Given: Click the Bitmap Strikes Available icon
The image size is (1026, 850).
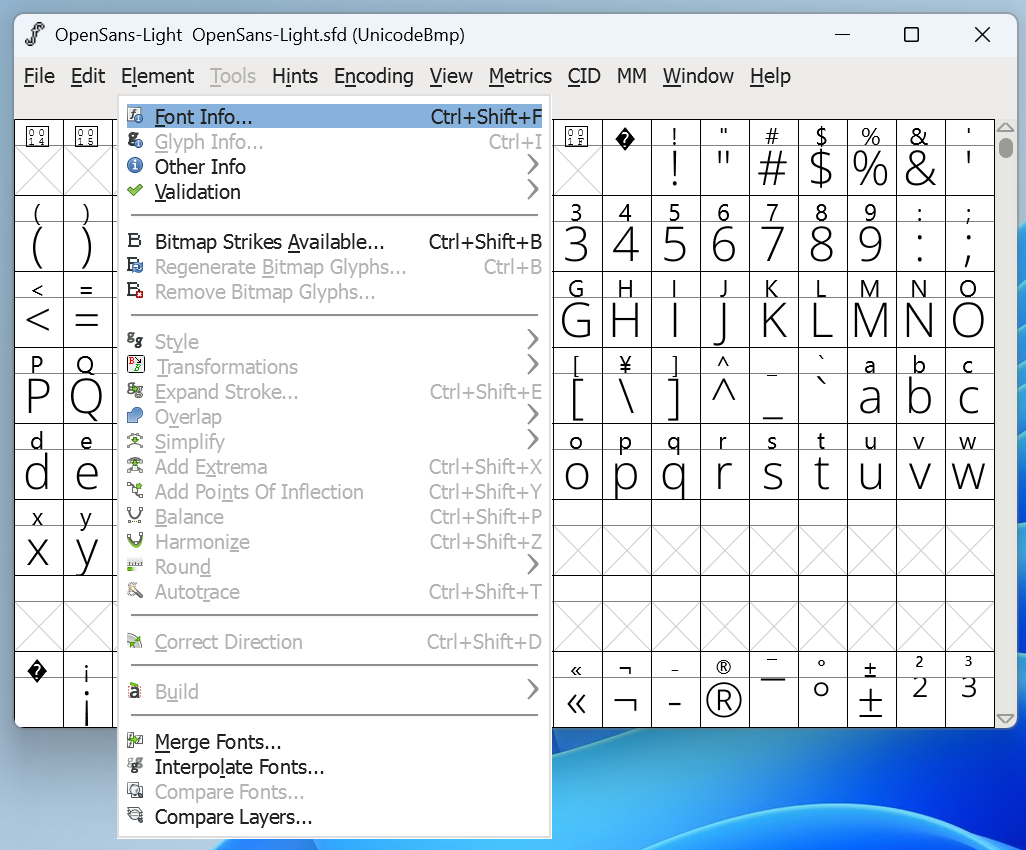Looking at the screenshot, I should (135, 241).
